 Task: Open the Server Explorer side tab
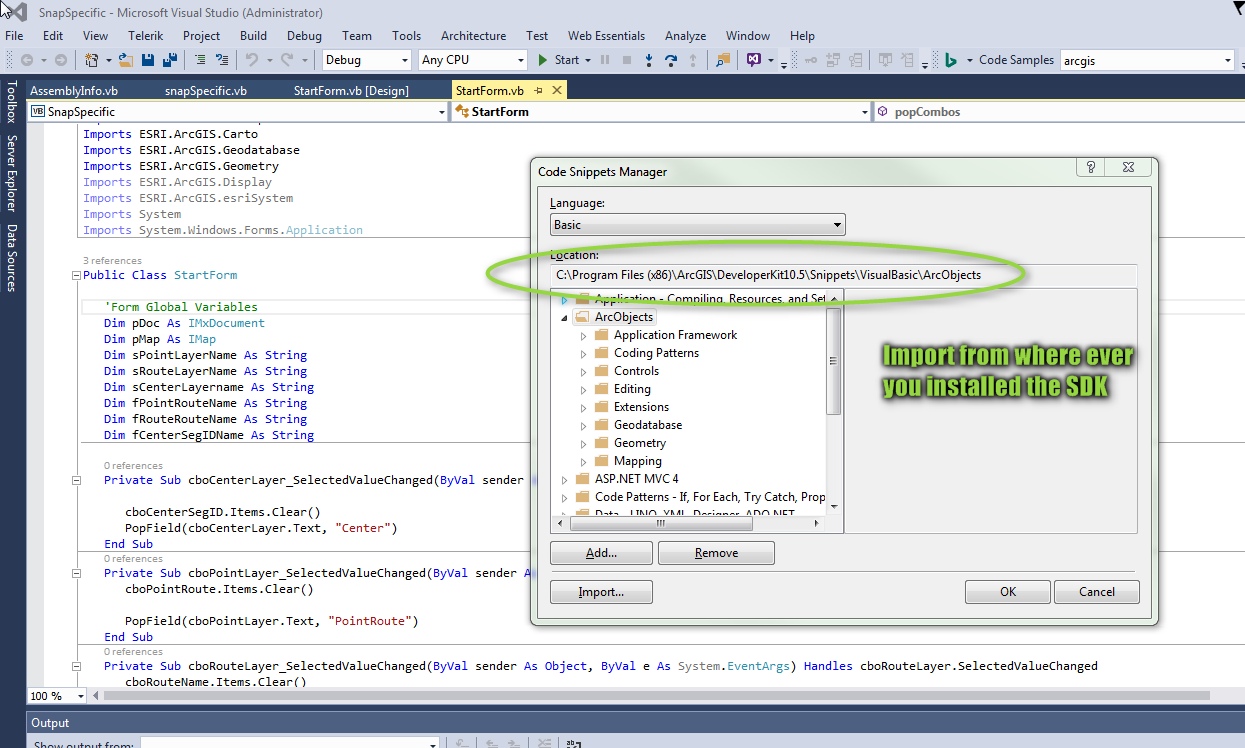tap(12, 173)
